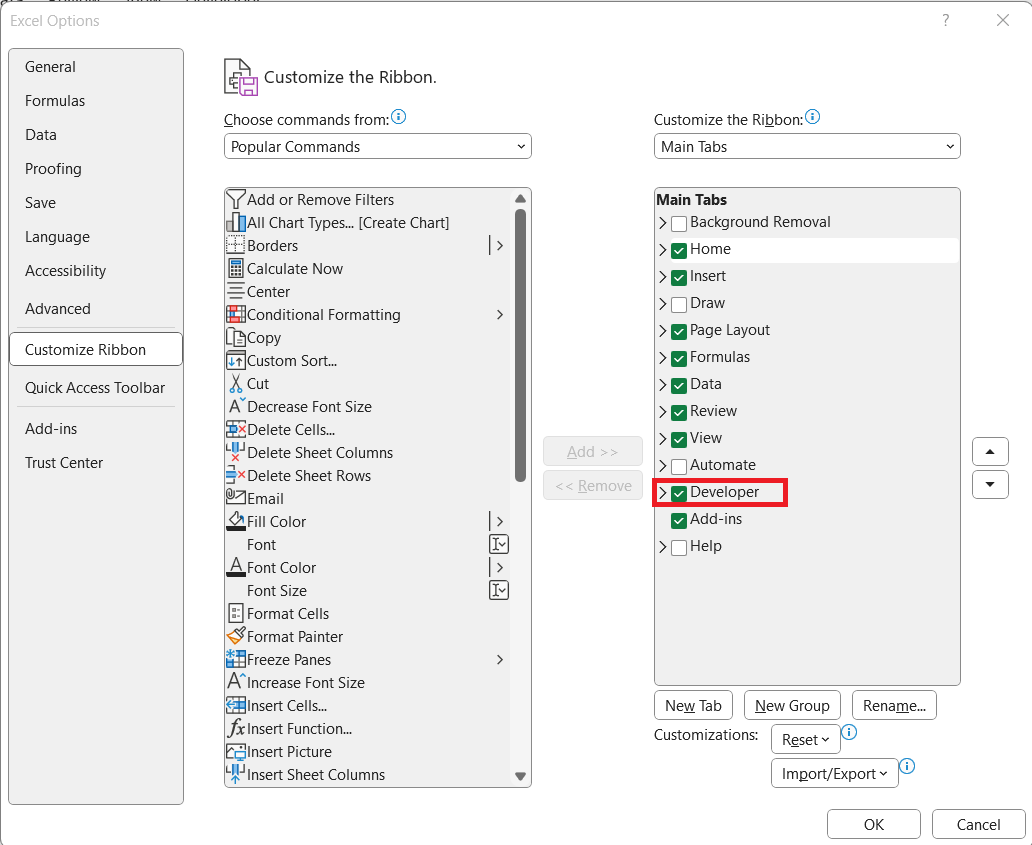This screenshot has width=1032, height=845.
Task: Open the Main Tabs dropdown
Action: coord(807,146)
